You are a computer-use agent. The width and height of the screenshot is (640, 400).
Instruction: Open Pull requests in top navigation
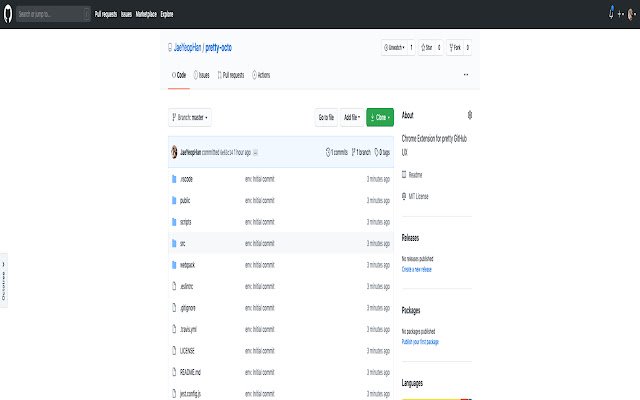(x=106, y=14)
